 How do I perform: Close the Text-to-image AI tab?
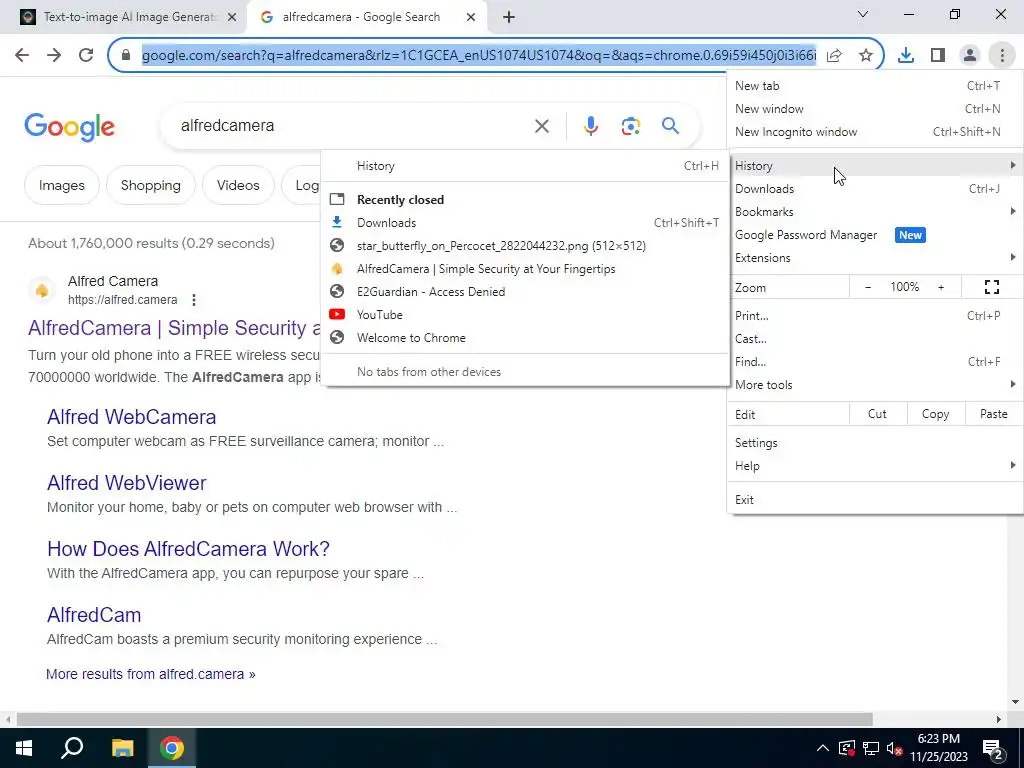[x=232, y=17]
